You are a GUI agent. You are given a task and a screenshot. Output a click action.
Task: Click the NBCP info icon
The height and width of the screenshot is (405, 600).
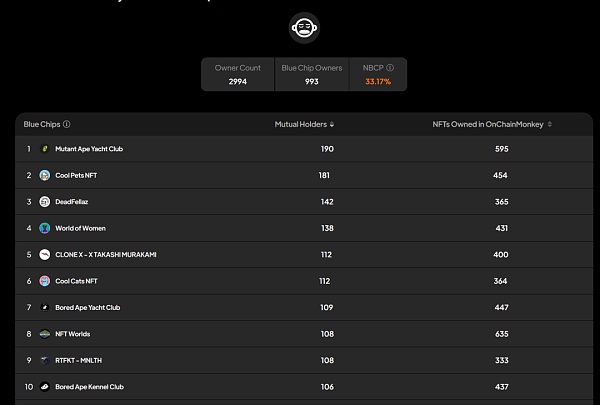[390, 68]
